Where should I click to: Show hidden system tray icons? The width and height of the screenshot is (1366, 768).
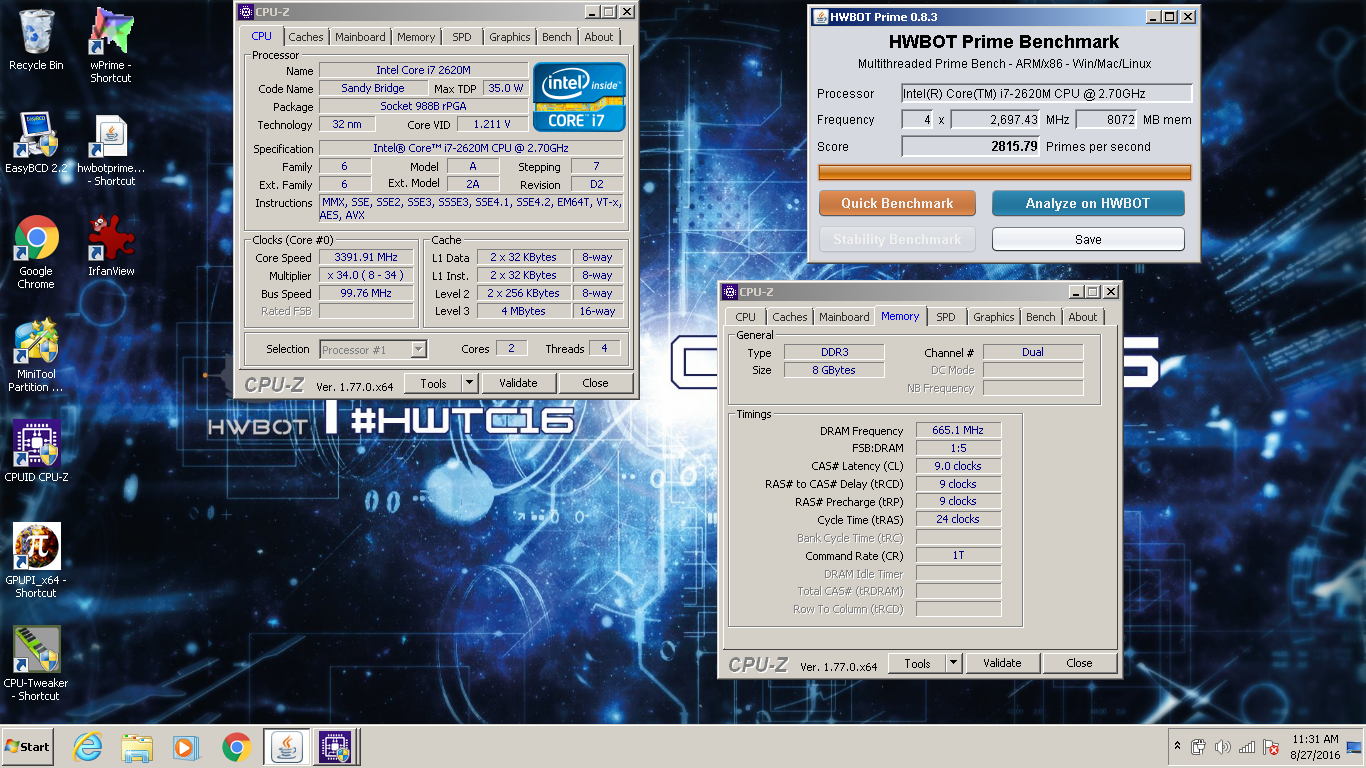click(1176, 746)
